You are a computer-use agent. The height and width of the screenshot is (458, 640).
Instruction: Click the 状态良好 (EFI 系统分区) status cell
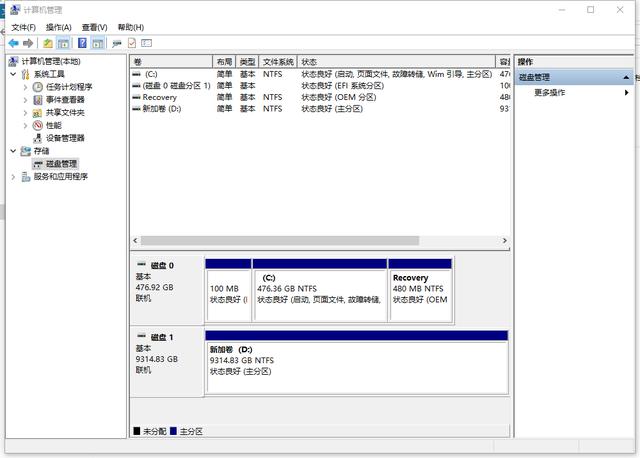(342, 86)
